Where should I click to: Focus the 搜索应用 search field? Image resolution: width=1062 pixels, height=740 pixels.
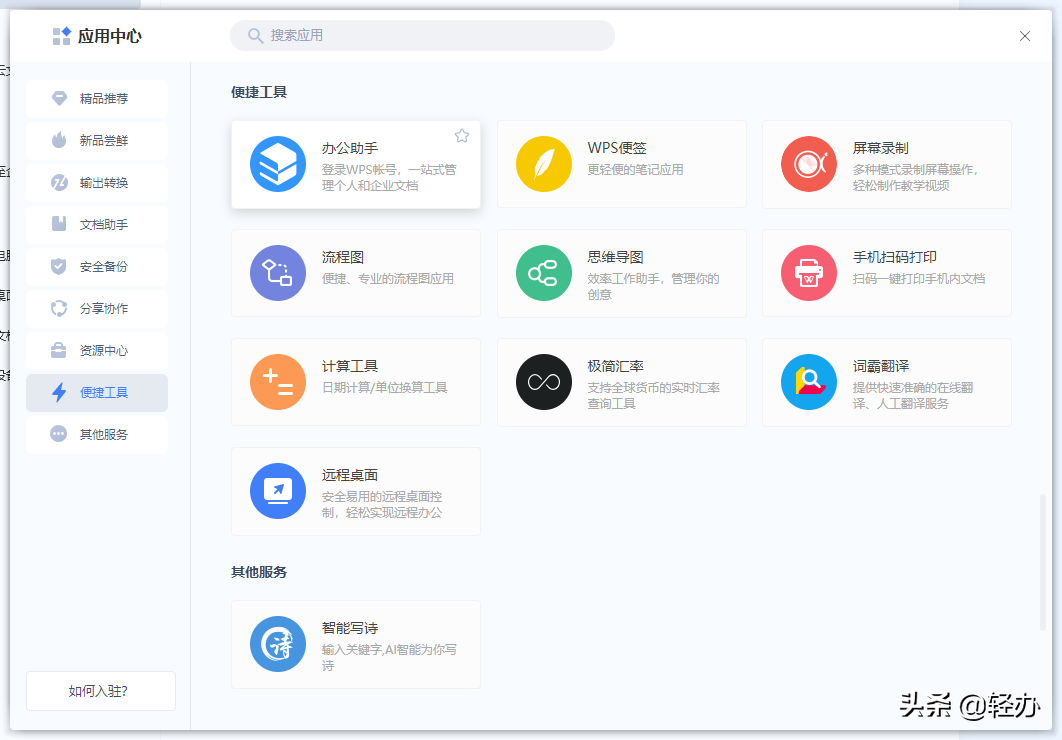pos(423,35)
